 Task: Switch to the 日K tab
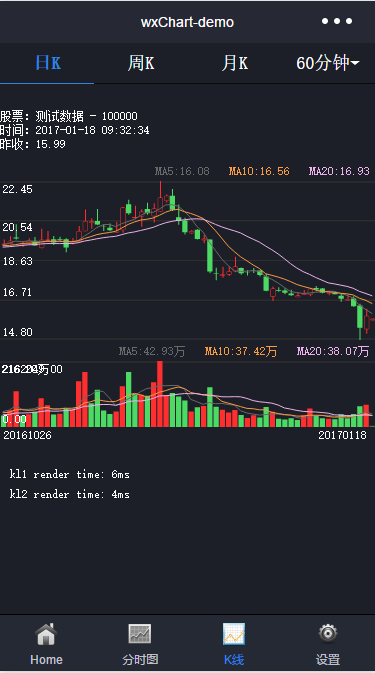(47, 63)
